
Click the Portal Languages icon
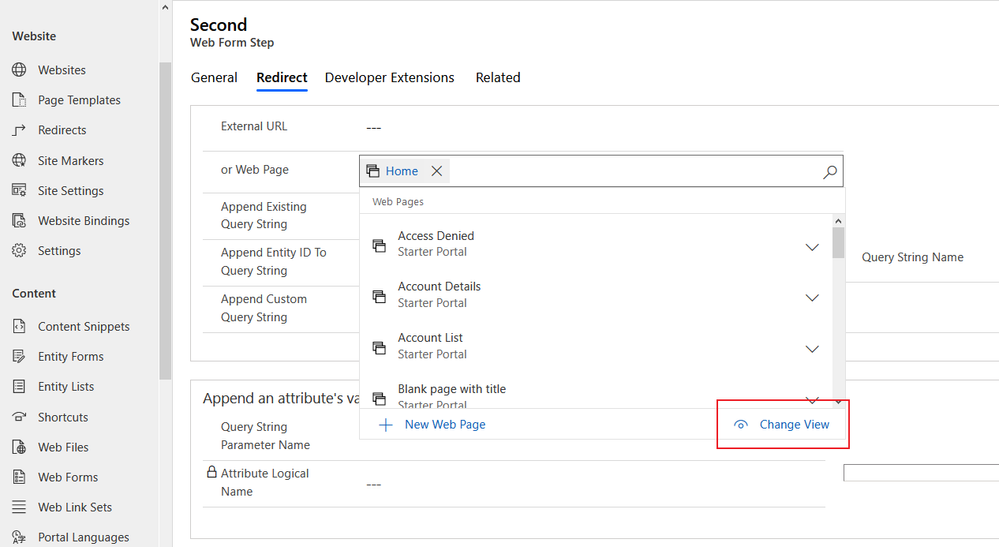(19, 537)
